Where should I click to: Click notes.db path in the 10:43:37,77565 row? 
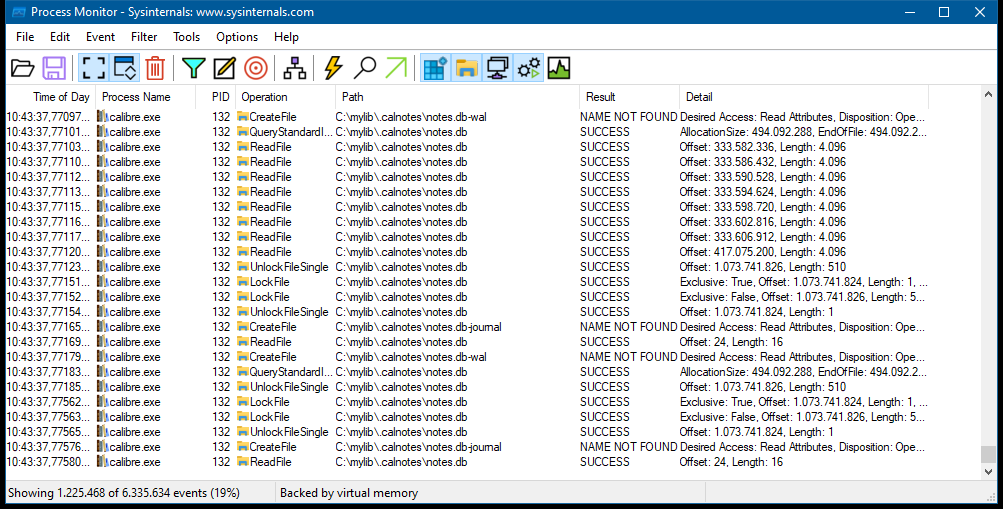(401, 432)
